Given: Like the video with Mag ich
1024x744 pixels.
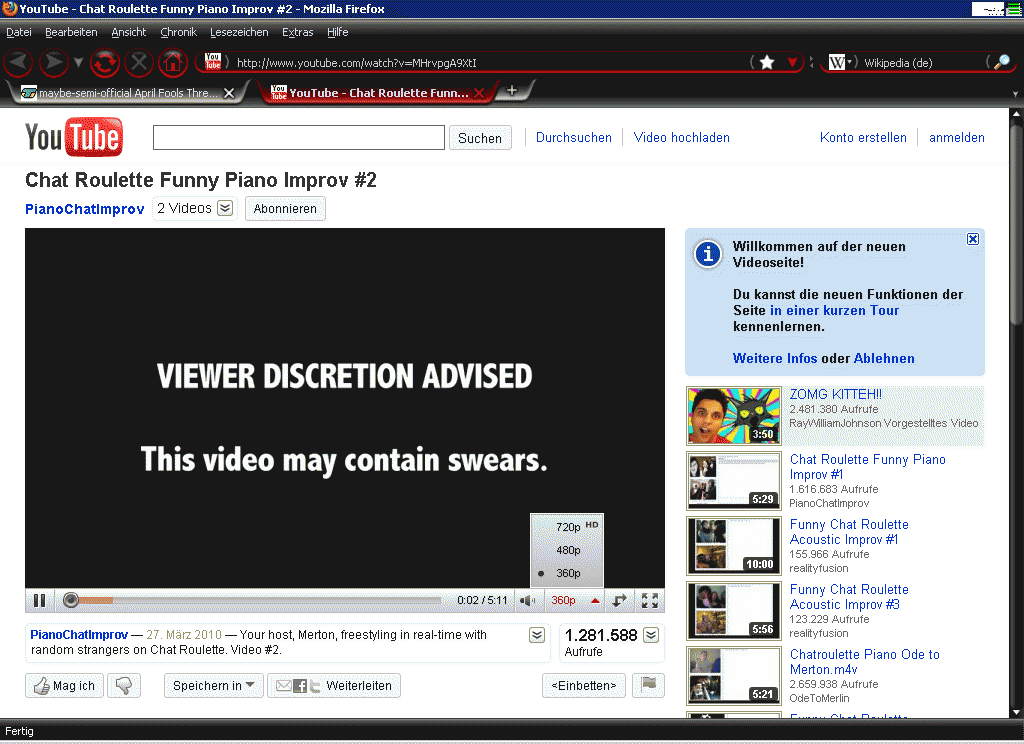Looking at the screenshot, I should [64, 685].
